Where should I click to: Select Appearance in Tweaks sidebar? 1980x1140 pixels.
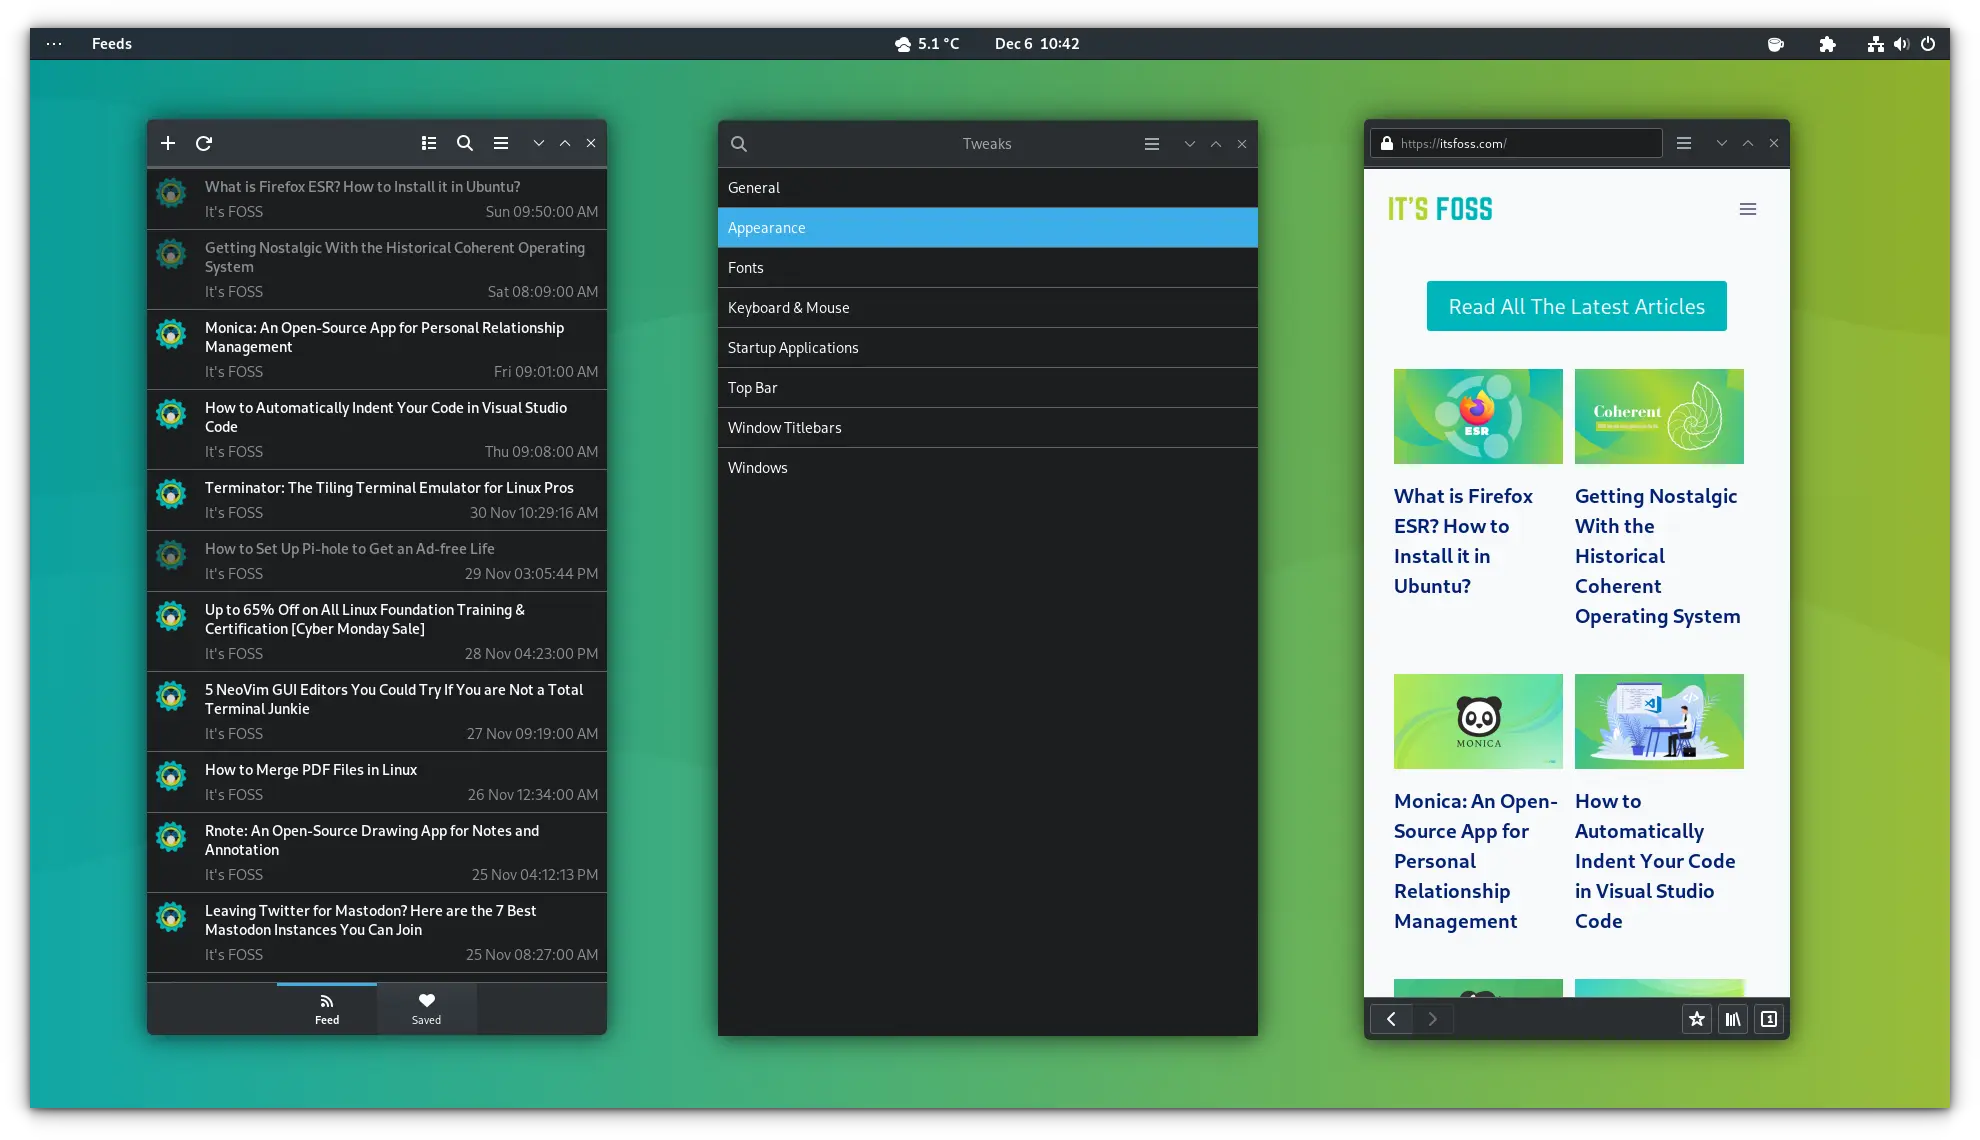988,227
